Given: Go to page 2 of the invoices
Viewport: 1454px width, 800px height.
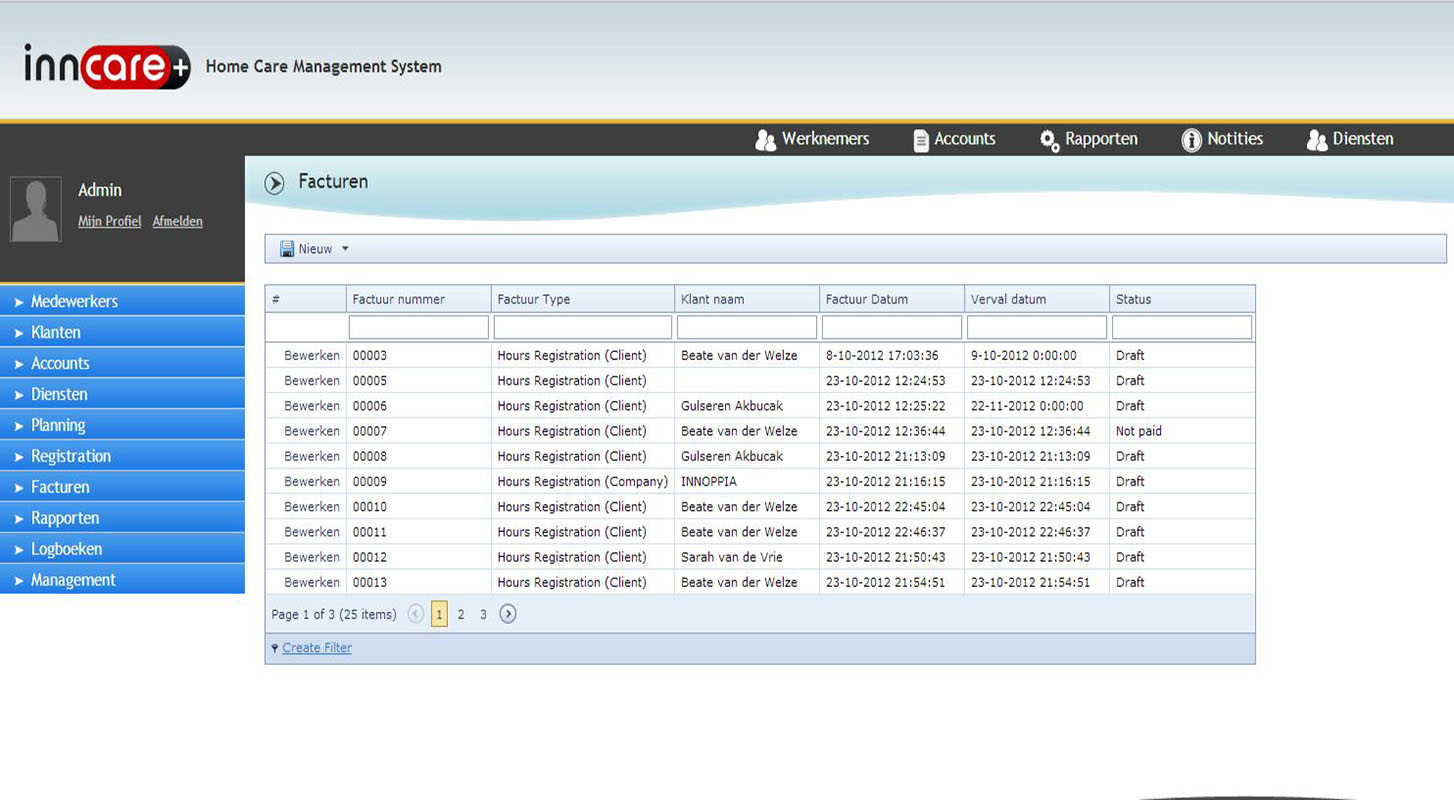Looking at the screenshot, I should click(x=461, y=614).
